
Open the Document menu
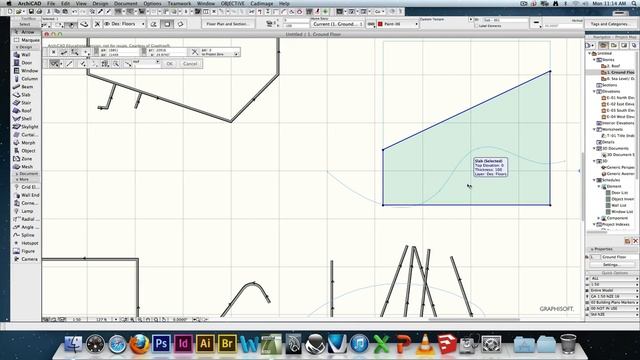point(126,3)
